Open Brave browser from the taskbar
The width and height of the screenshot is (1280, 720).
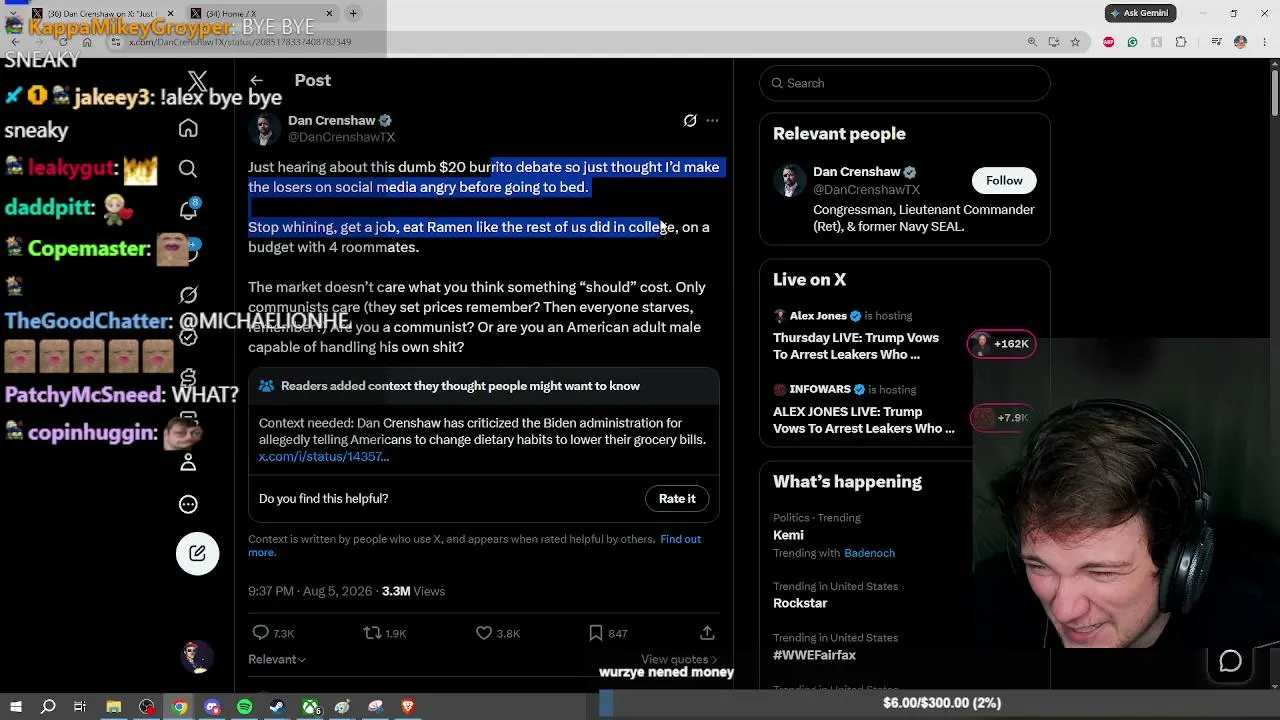(x=407, y=707)
